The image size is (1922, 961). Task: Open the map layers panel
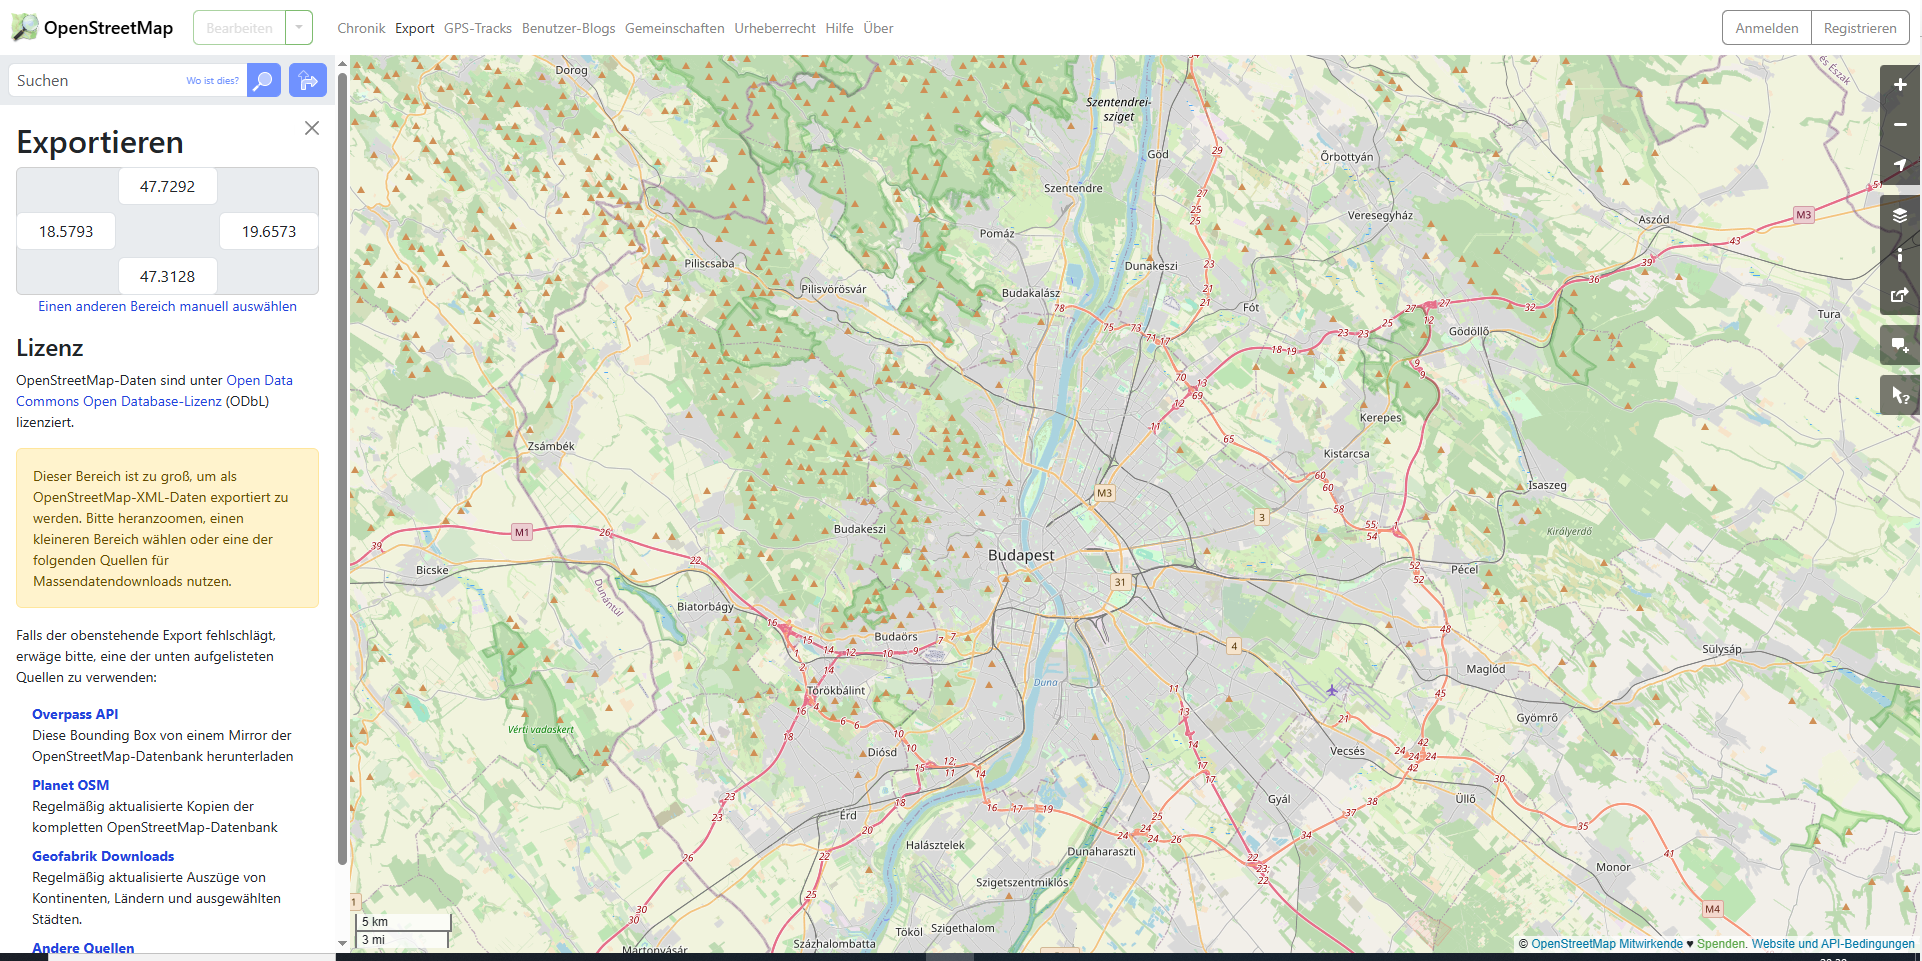coord(1900,215)
